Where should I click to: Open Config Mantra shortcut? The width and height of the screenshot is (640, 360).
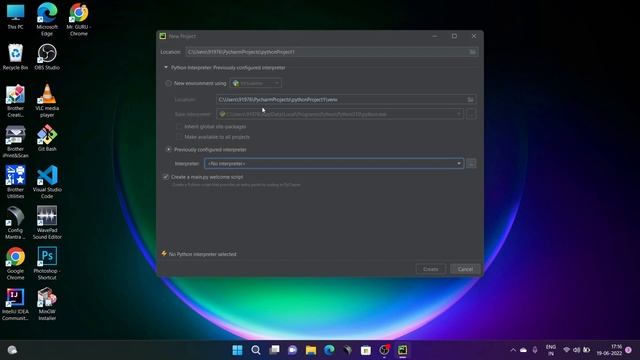16,223
